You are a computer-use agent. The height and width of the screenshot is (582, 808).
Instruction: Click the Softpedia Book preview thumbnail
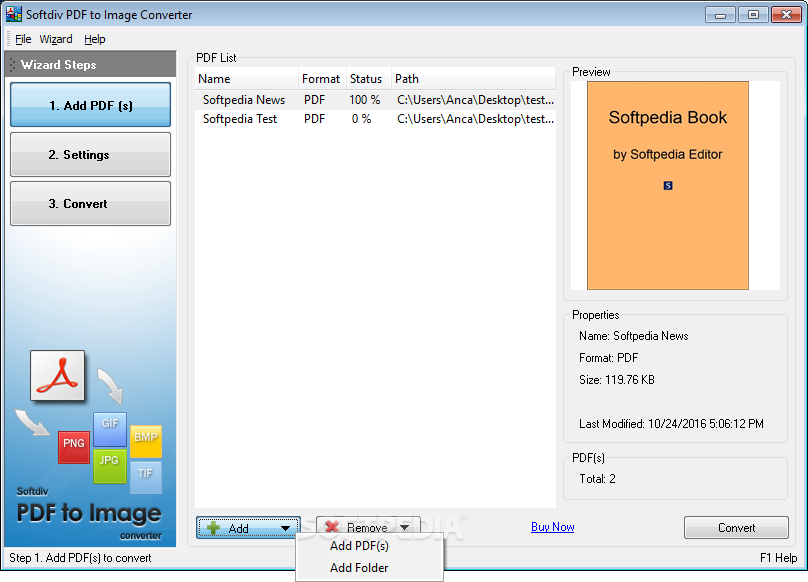tap(668, 186)
